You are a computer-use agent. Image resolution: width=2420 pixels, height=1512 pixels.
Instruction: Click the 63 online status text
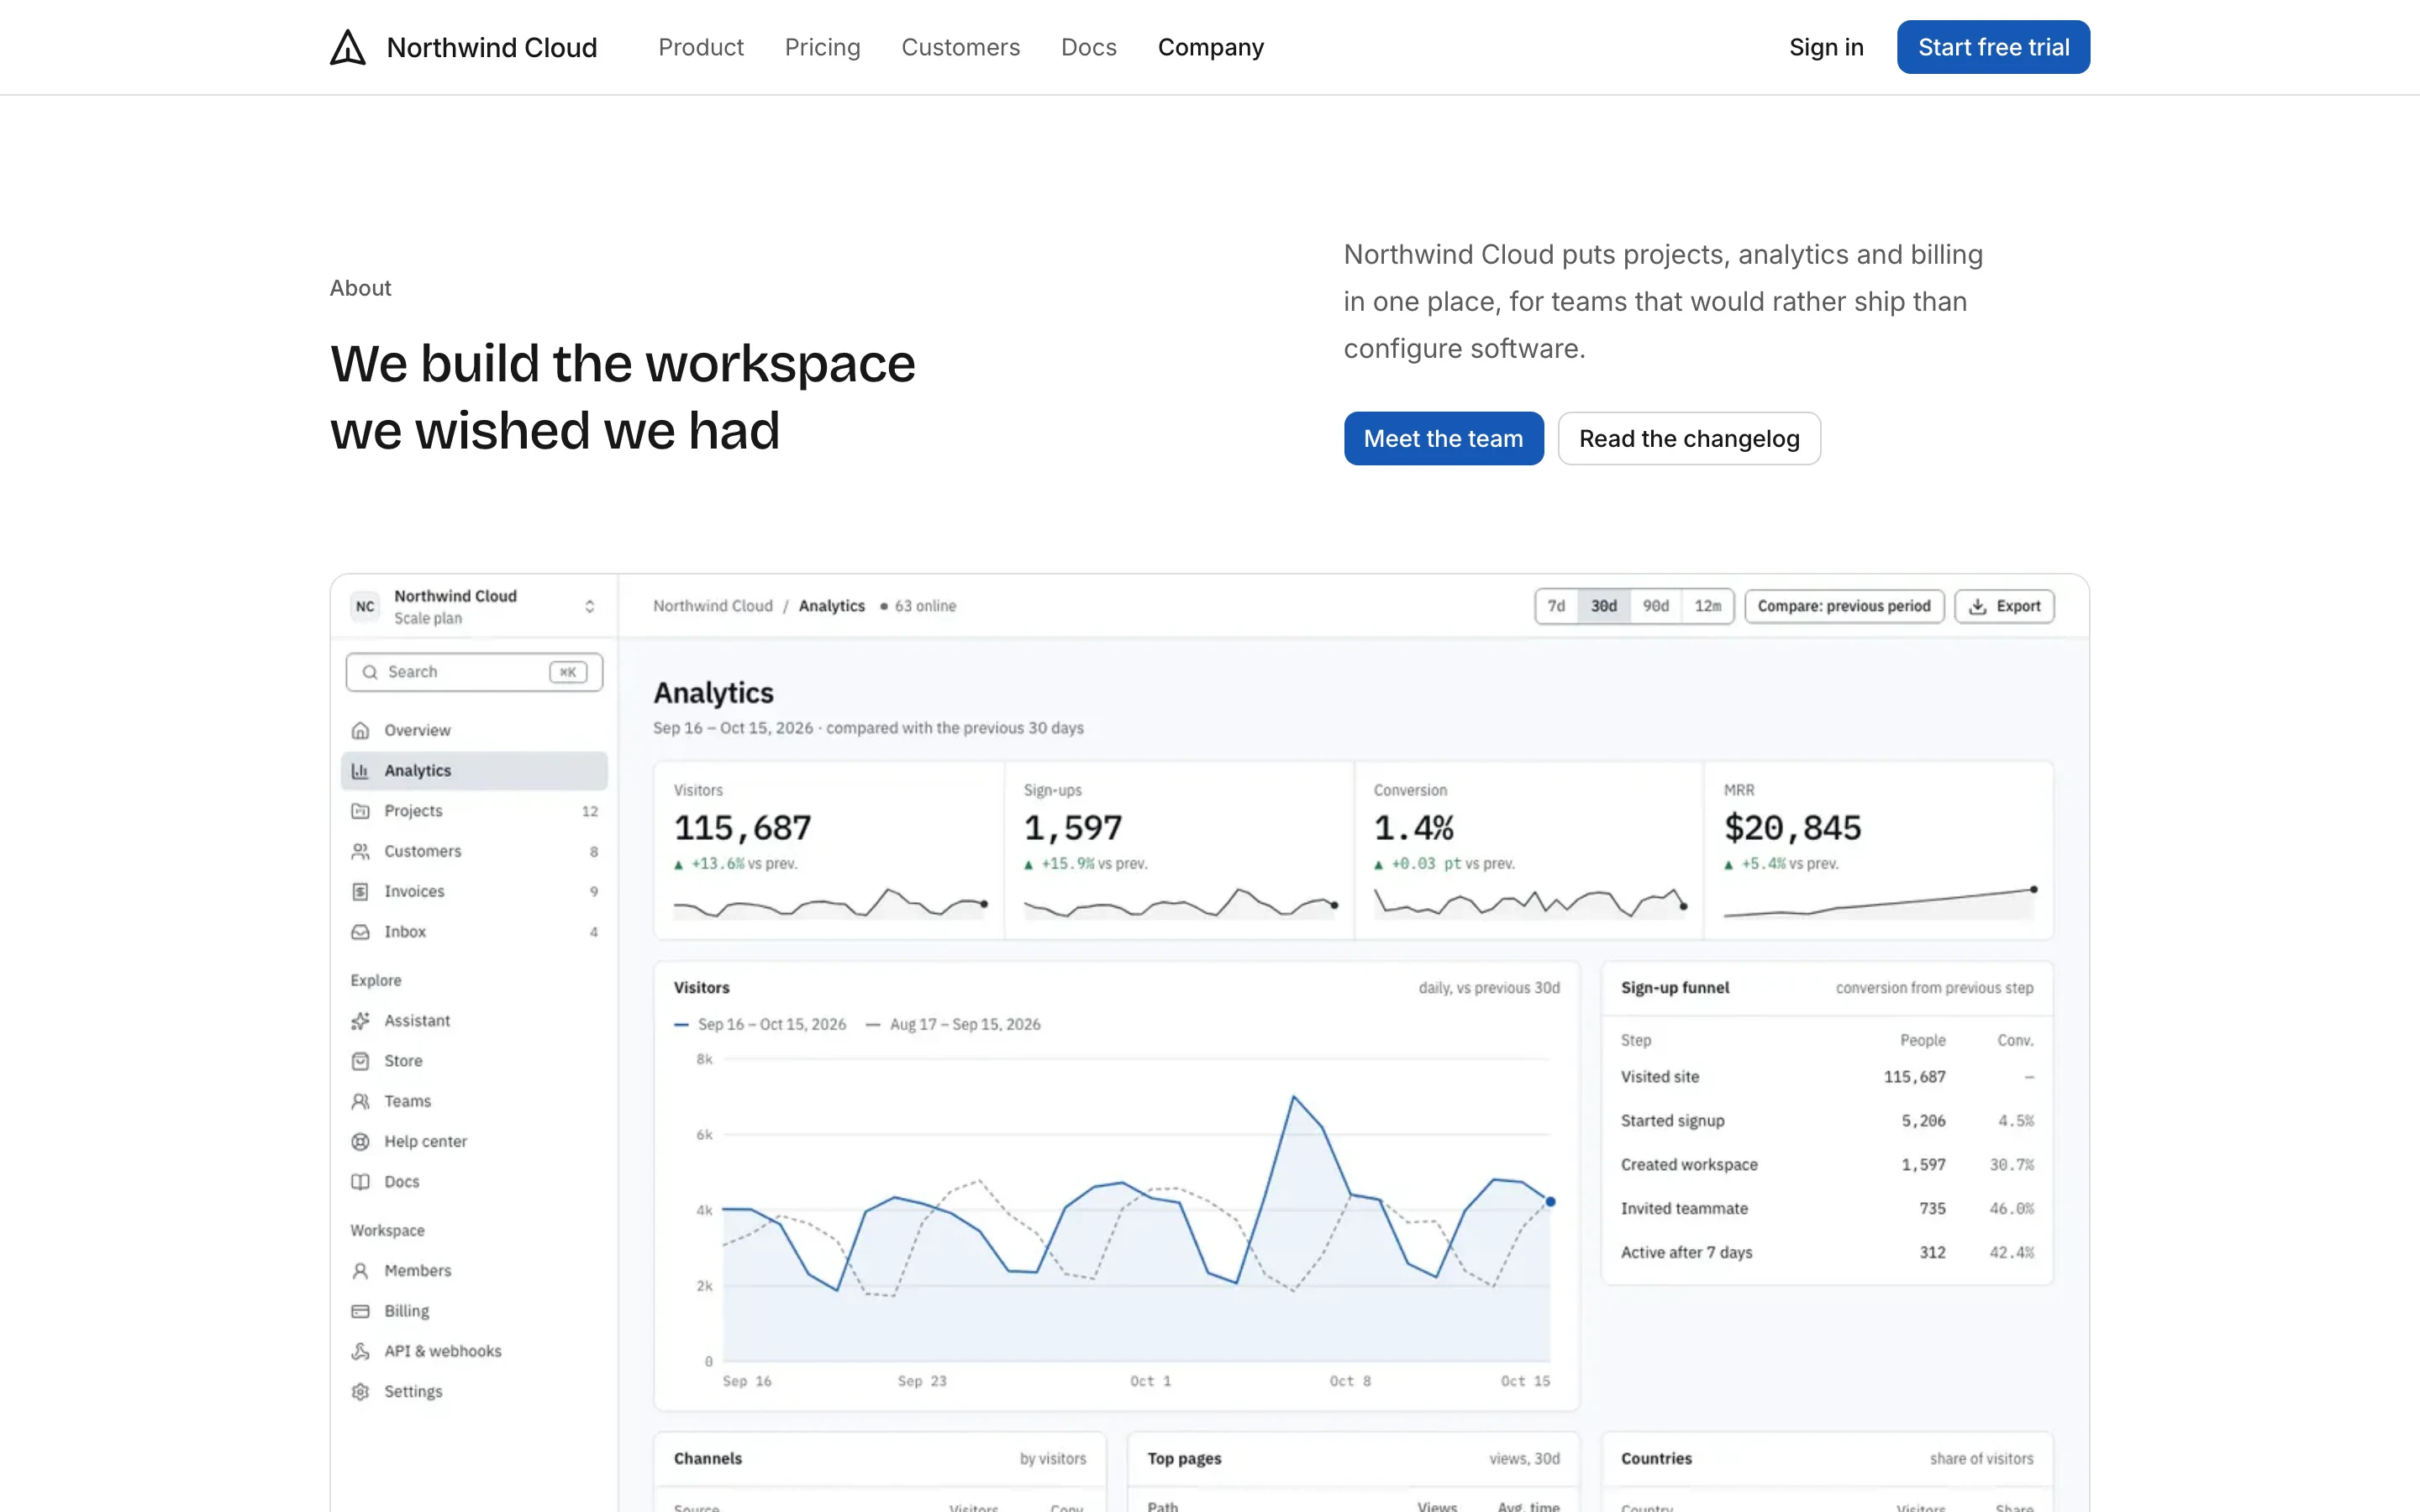tap(925, 606)
